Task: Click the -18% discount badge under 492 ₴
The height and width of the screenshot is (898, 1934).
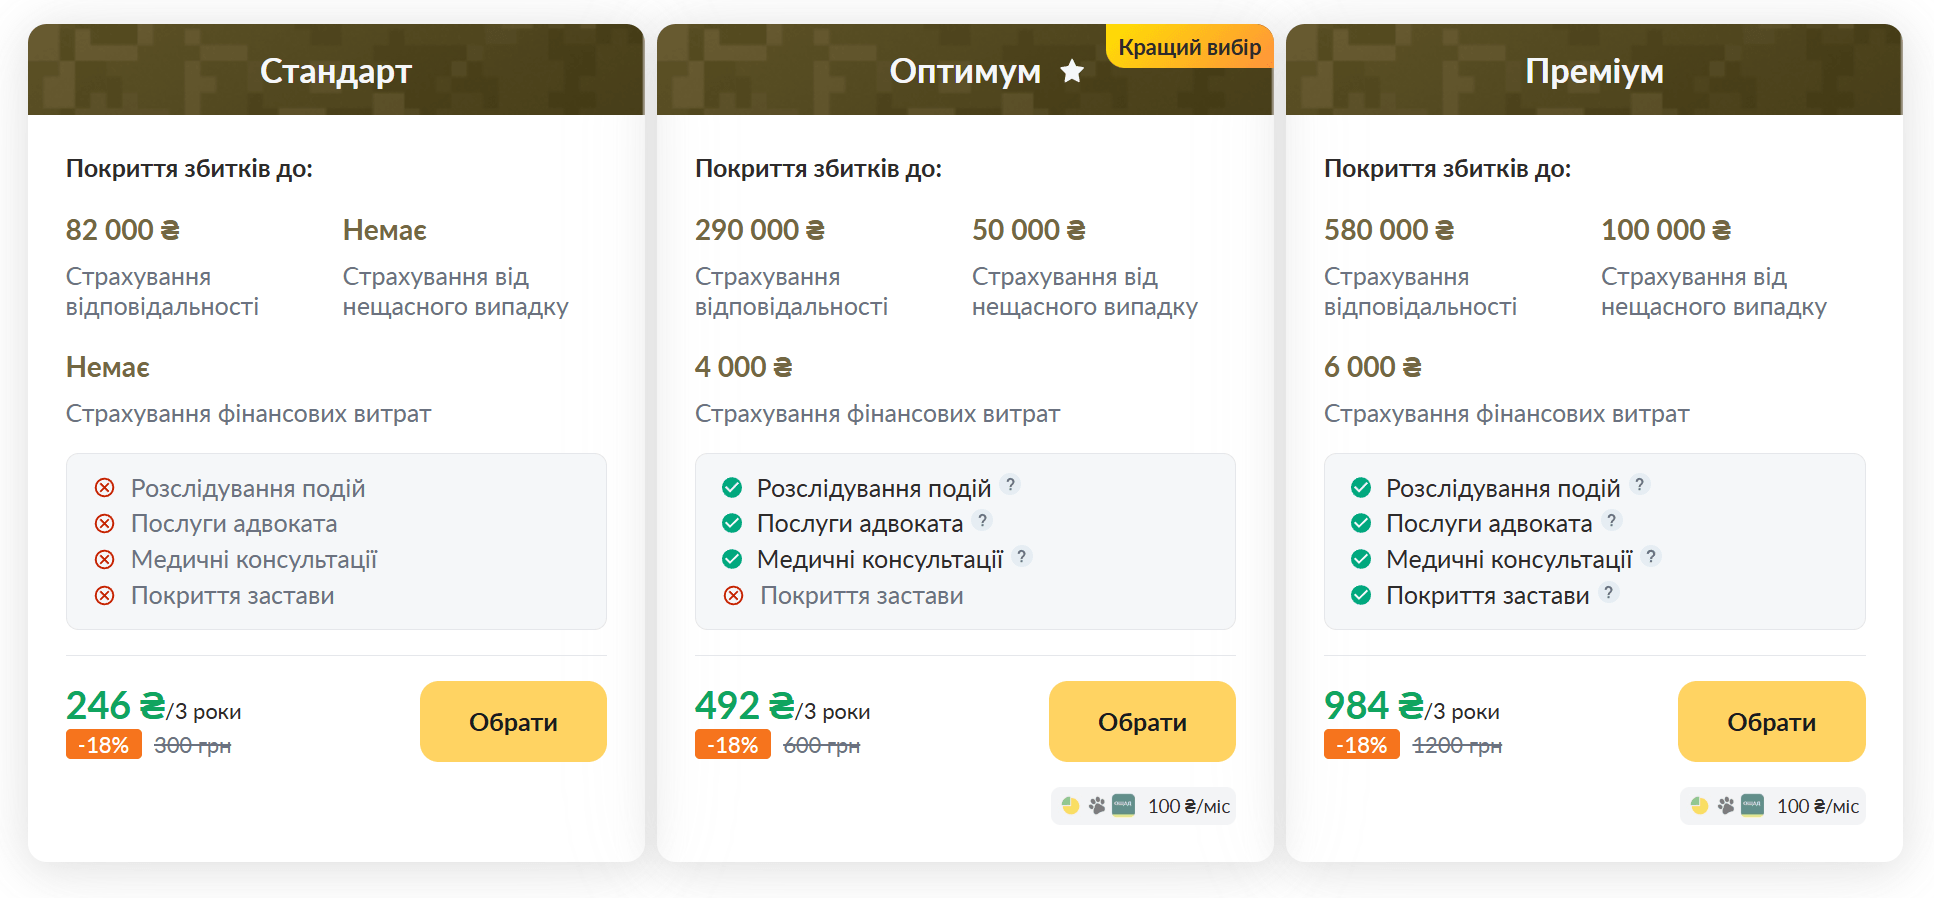Action: coord(733,745)
